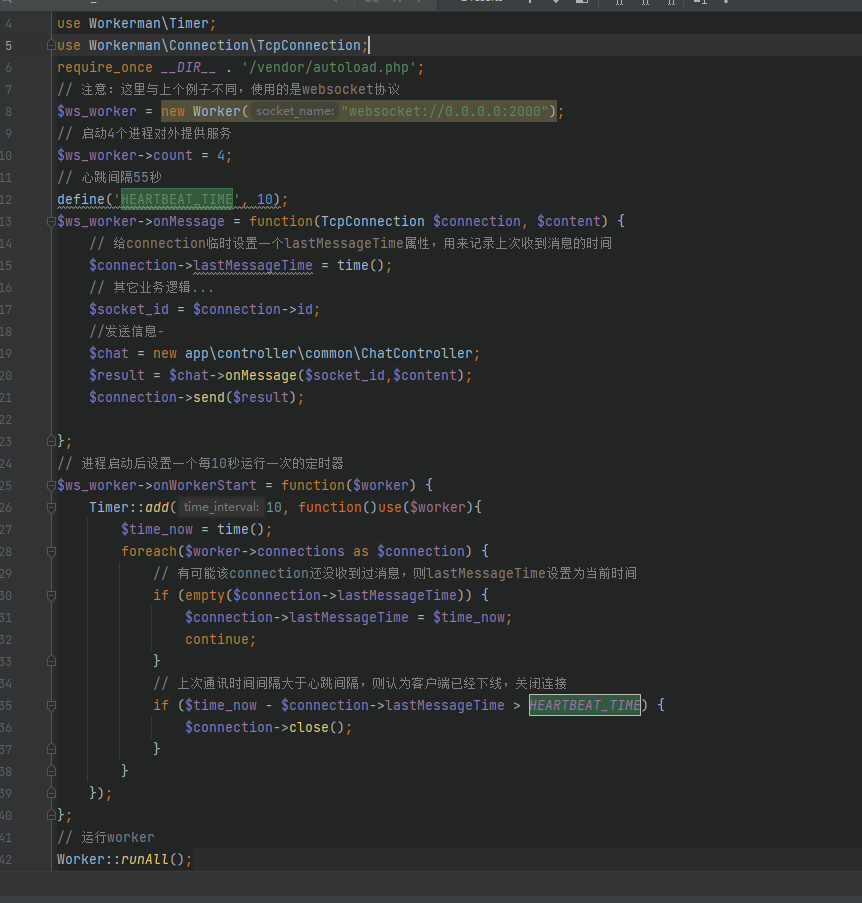The image size is (862, 903).
Task: Fold the Timer::add callback block
Action: (51, 507)
